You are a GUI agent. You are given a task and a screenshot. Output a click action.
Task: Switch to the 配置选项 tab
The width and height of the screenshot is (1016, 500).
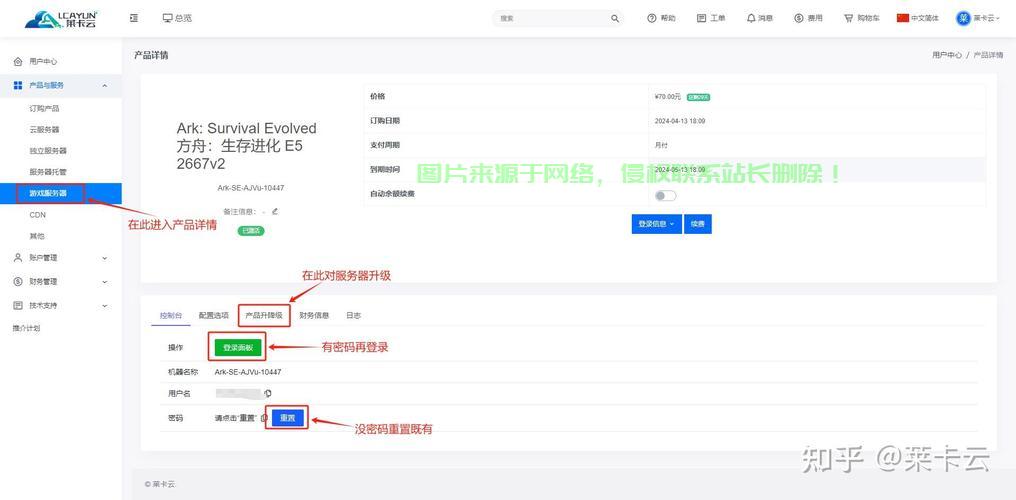(214, 315)
